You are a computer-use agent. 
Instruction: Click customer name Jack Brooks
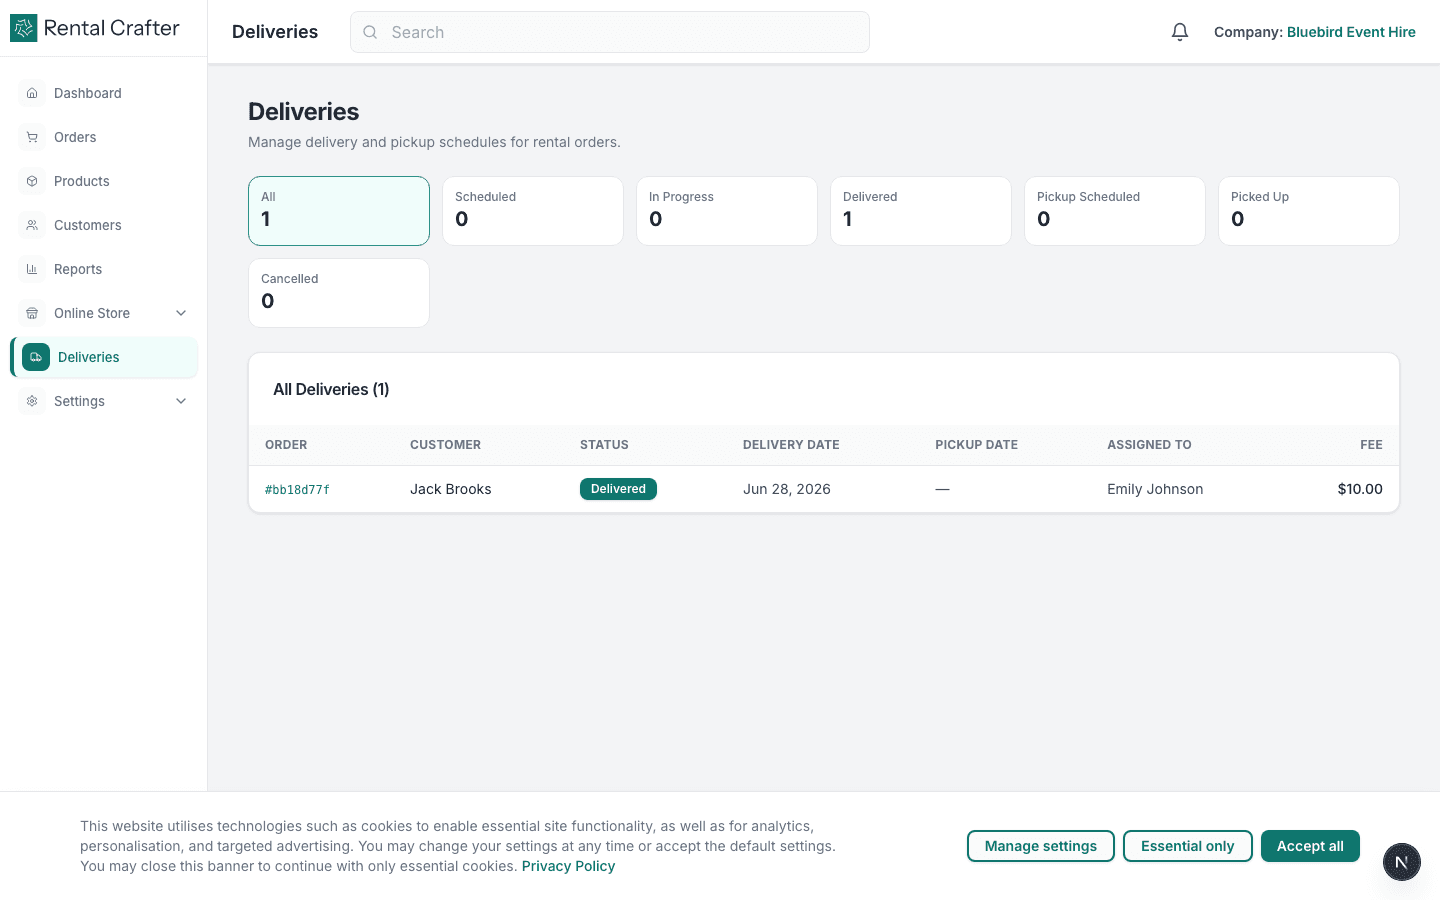(x=451, y=489)
